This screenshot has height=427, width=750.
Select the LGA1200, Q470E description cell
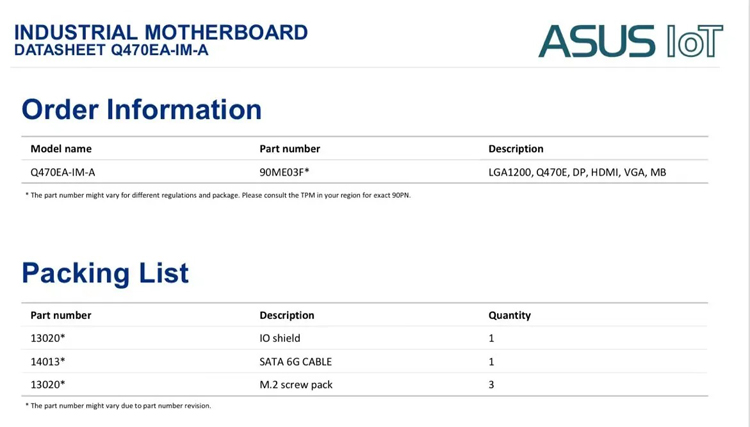577,172
